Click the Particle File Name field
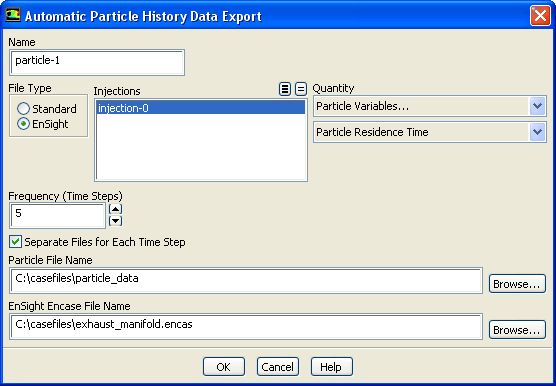 click(246, 280)
